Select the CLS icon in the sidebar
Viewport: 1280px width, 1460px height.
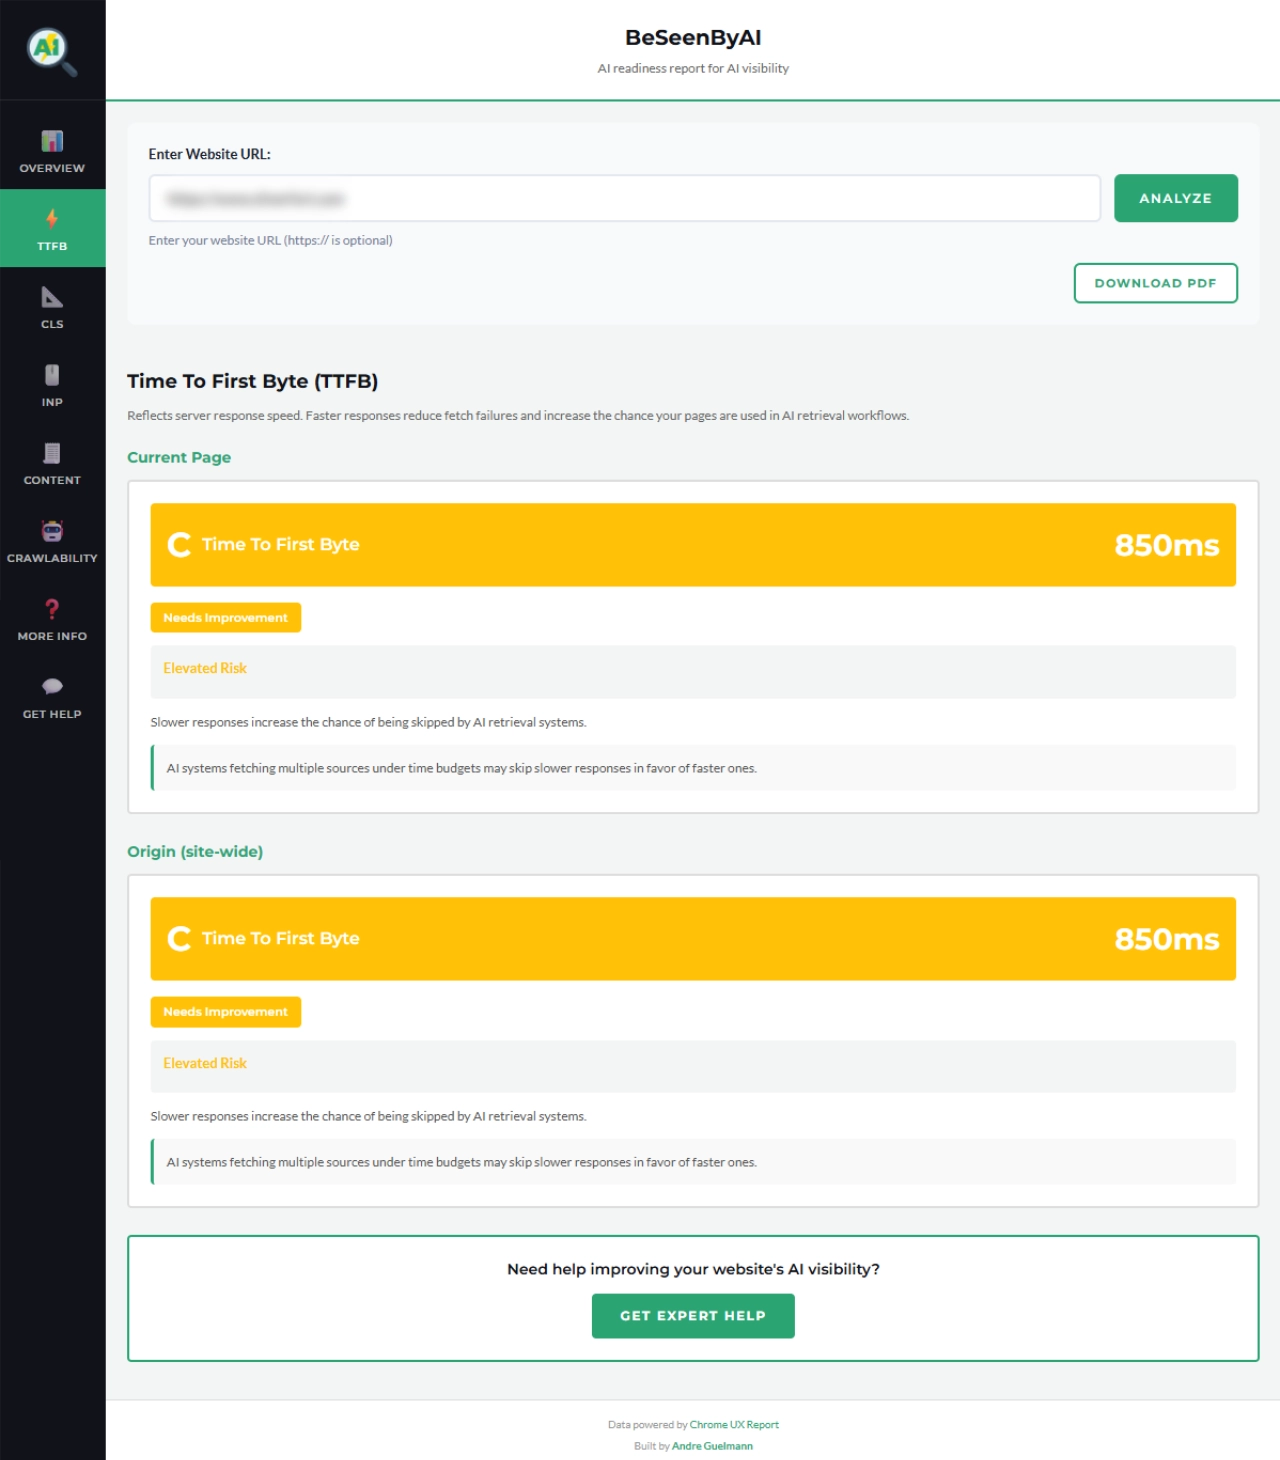tap(51, 297)
